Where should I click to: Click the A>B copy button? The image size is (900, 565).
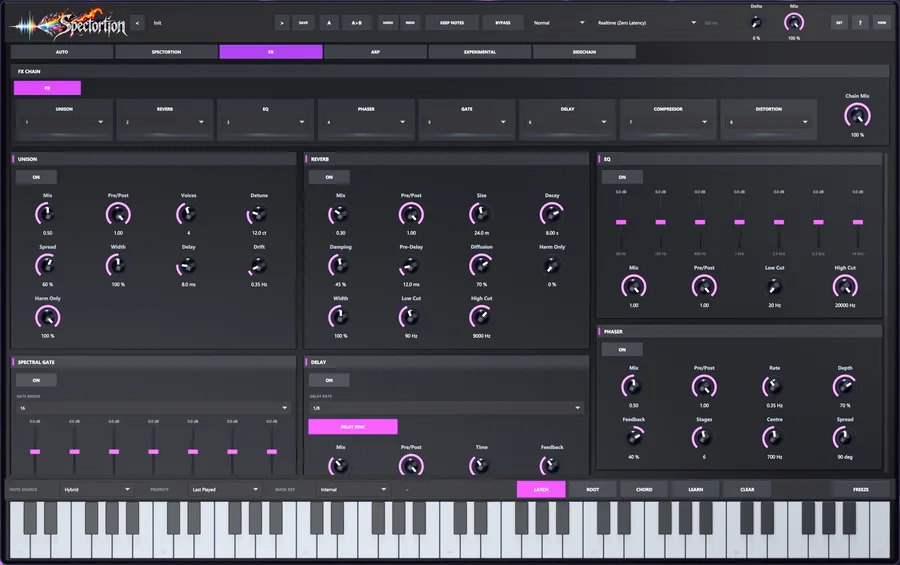(x=356, y=23)
